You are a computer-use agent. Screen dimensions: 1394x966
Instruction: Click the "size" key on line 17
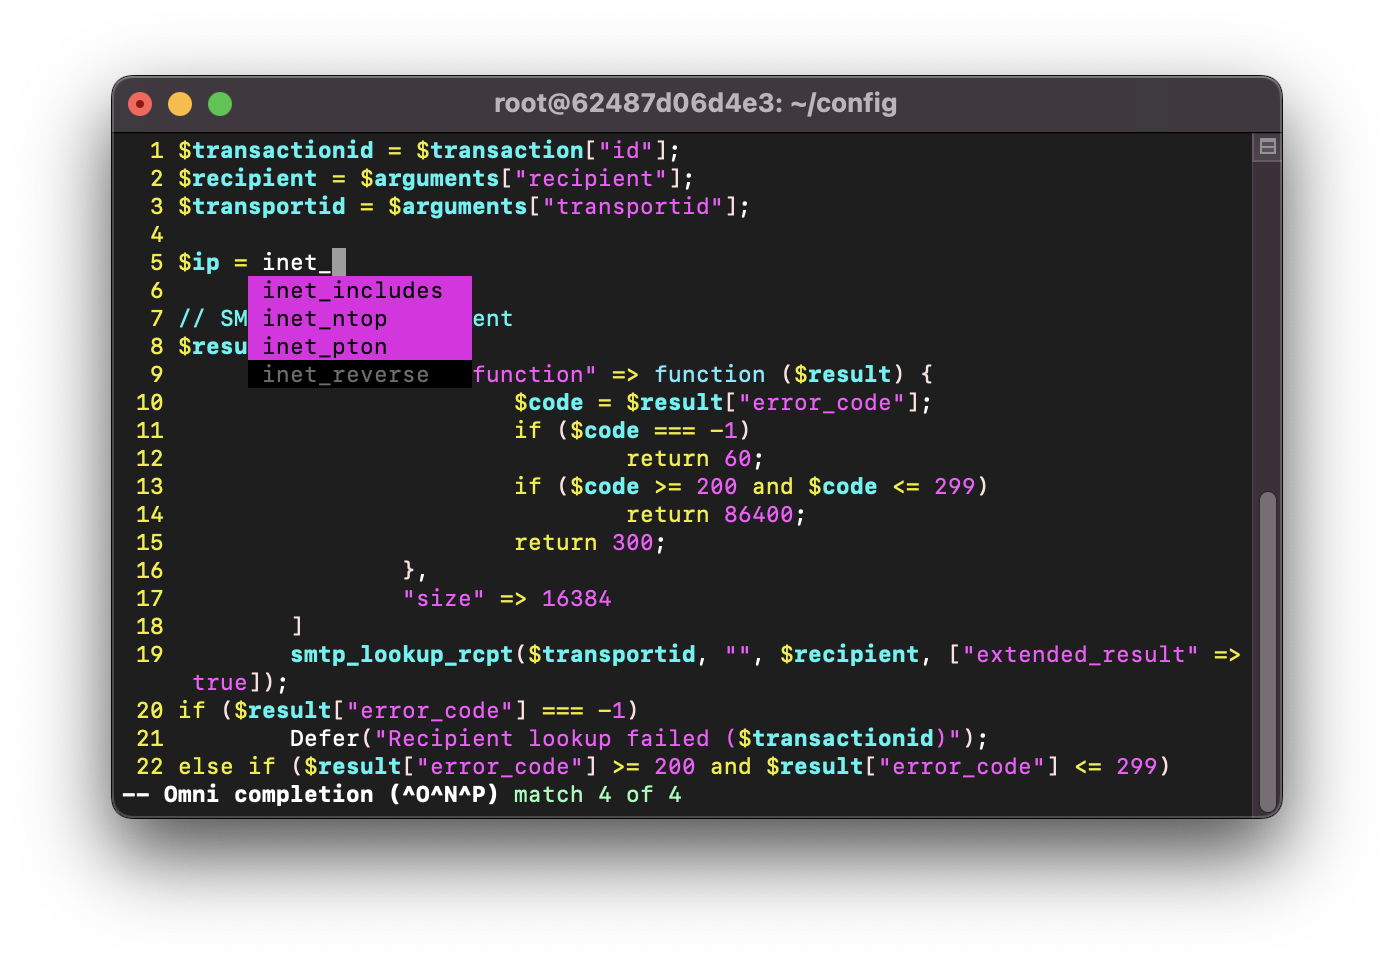click(x=444, y=598)
